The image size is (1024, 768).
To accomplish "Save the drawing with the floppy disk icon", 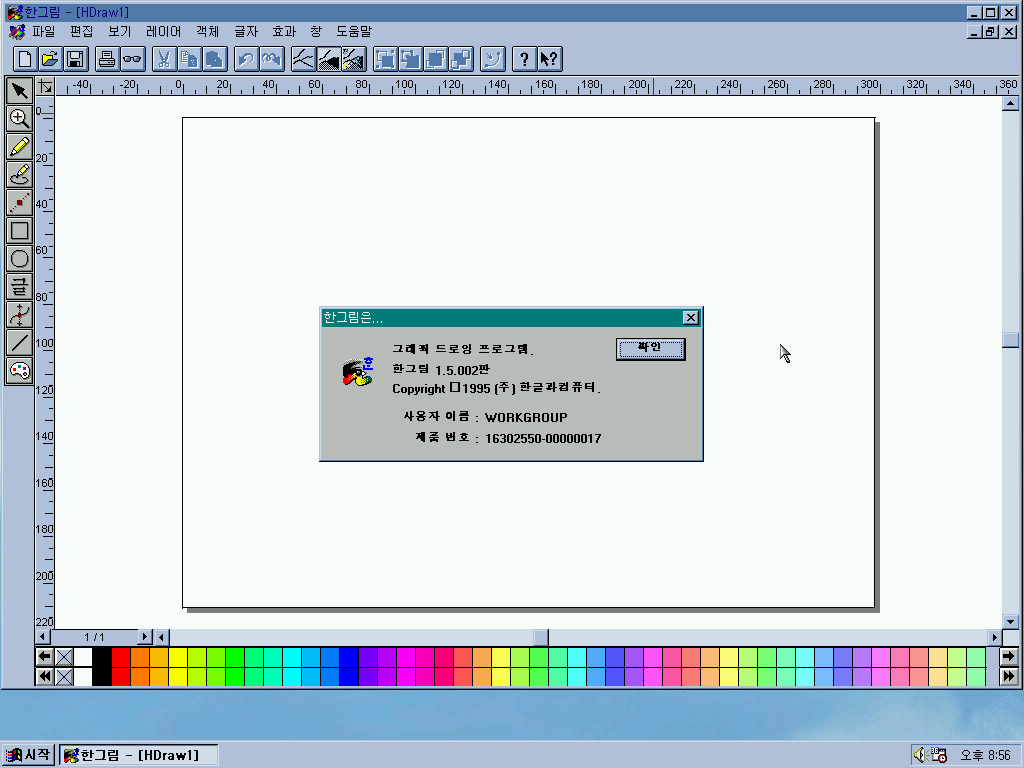I will [x=76, y=59].
